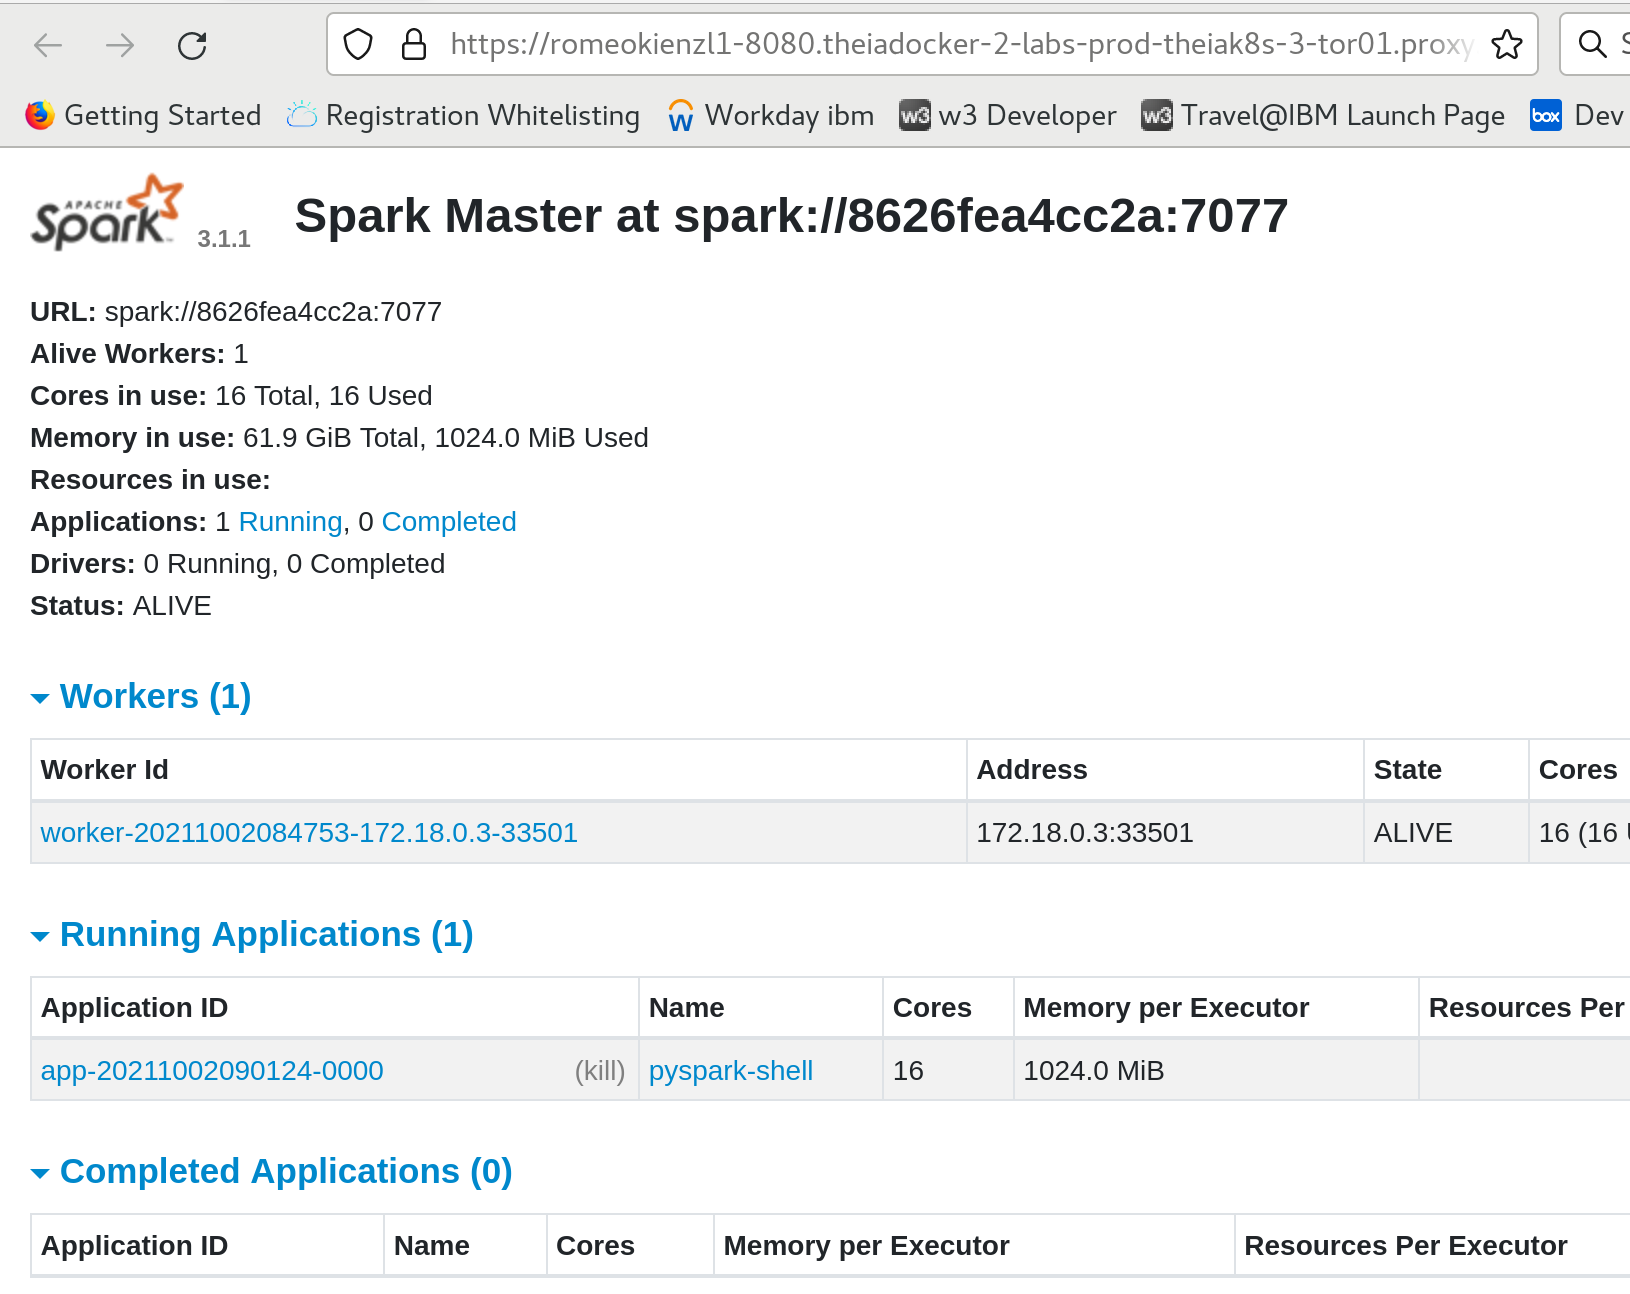
Task: Click the Workers (1) heading
Action: pos(155,696)
